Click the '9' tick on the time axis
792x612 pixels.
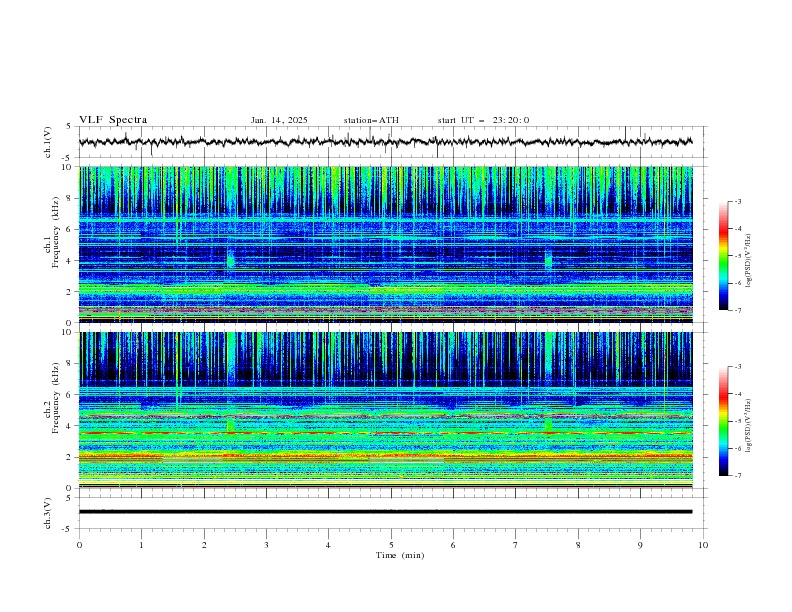click(640, 545)
